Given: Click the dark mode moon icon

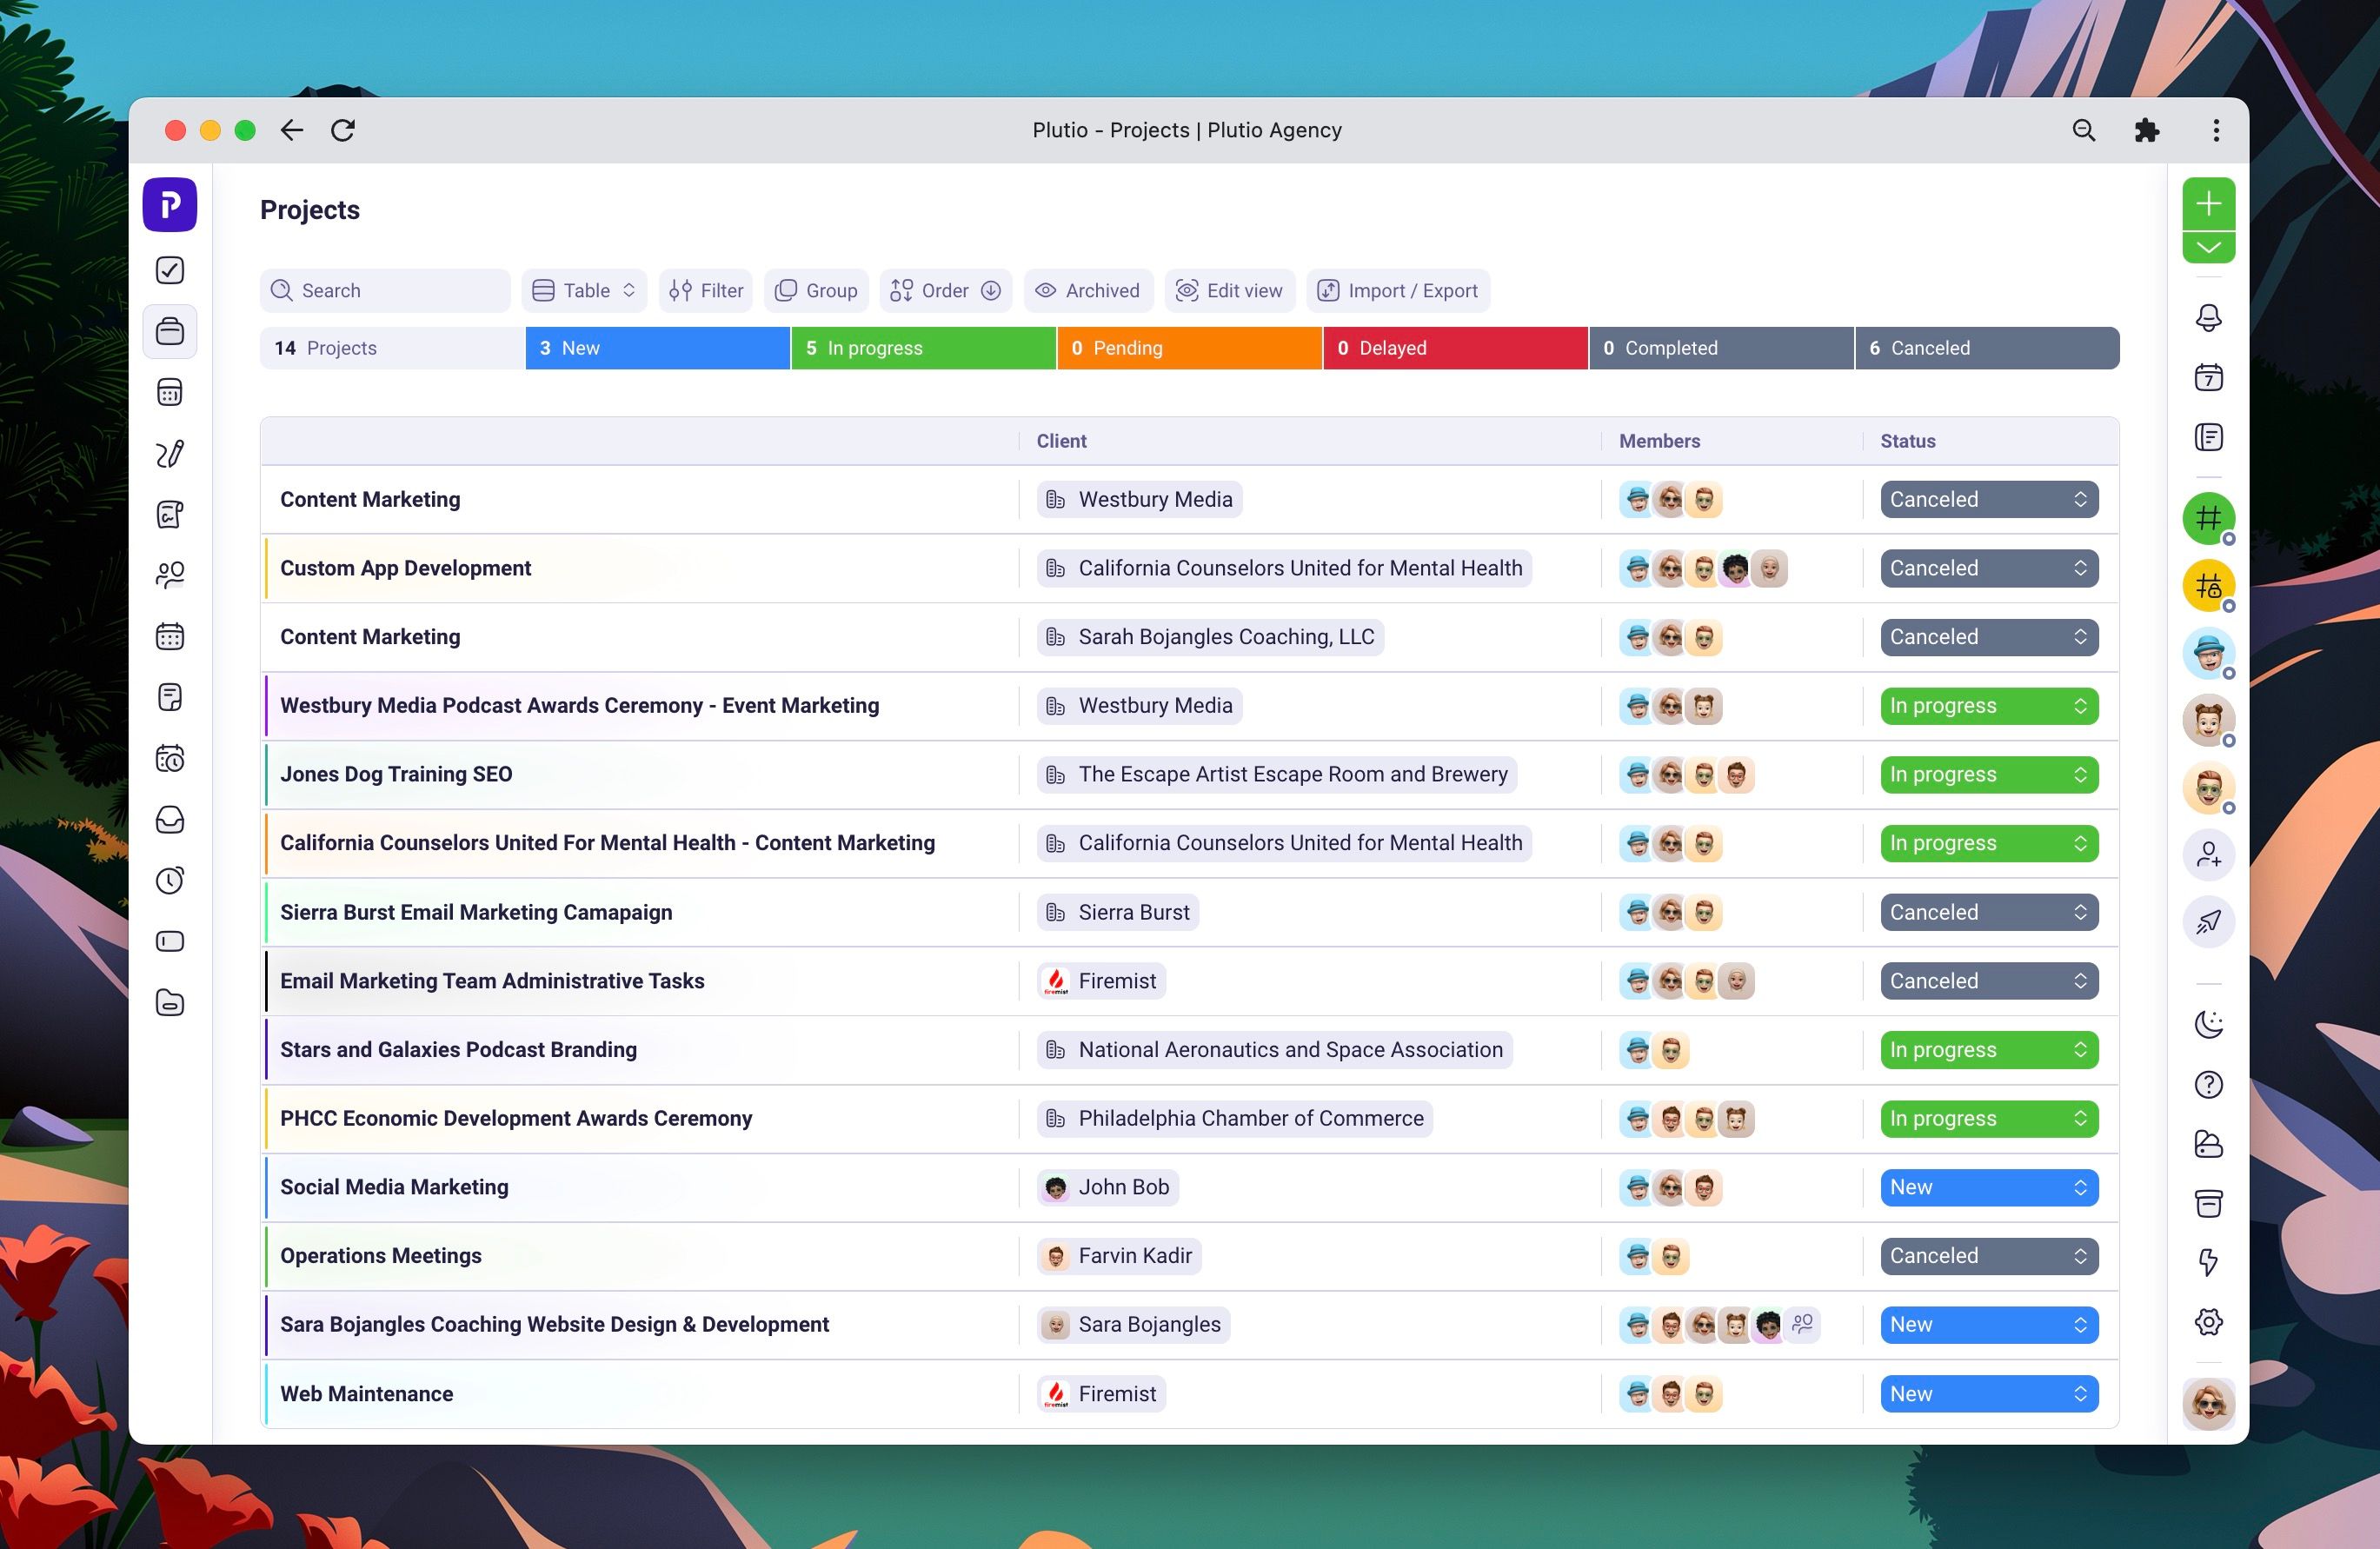Looking at the screenshot, I should point(2208,1024).
